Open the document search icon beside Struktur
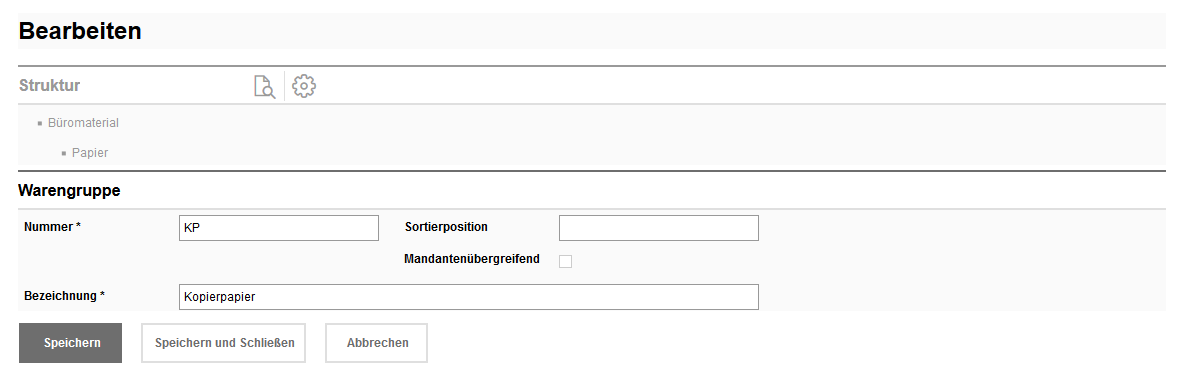 coord(264,86)
